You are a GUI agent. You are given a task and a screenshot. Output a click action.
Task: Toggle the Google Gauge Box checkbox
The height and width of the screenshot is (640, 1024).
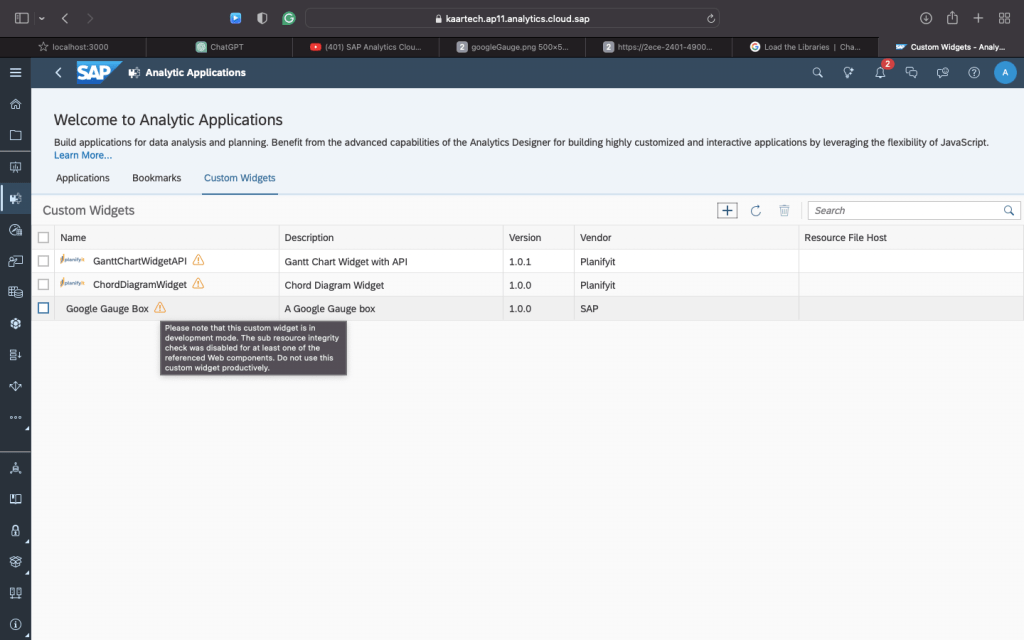coord(43,308)
